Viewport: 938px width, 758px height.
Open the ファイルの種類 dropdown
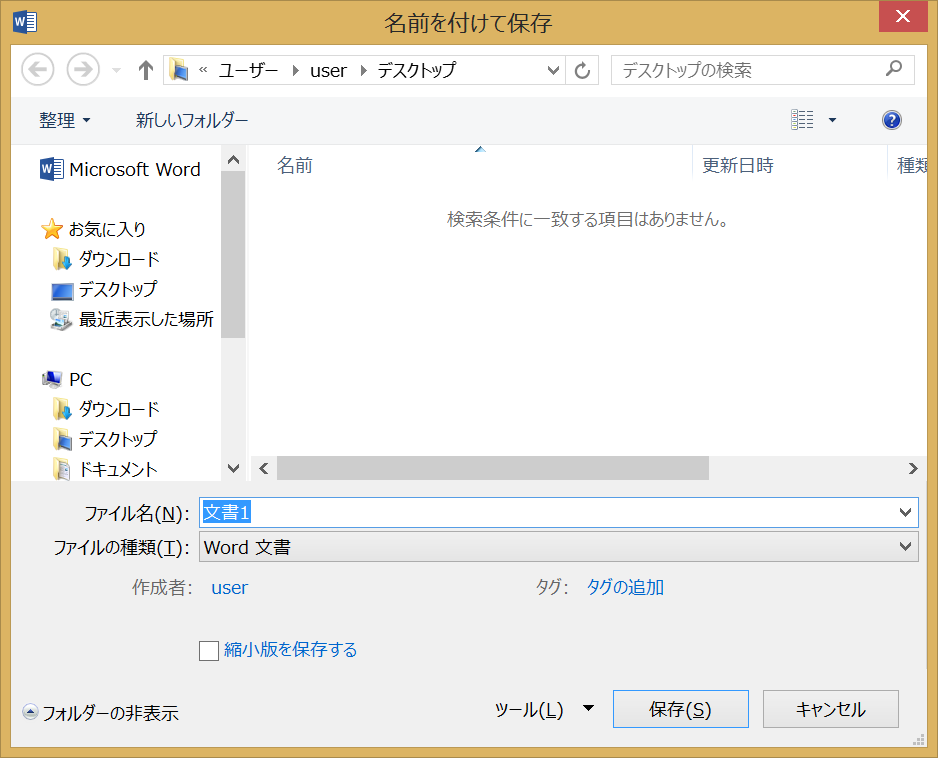905,546
